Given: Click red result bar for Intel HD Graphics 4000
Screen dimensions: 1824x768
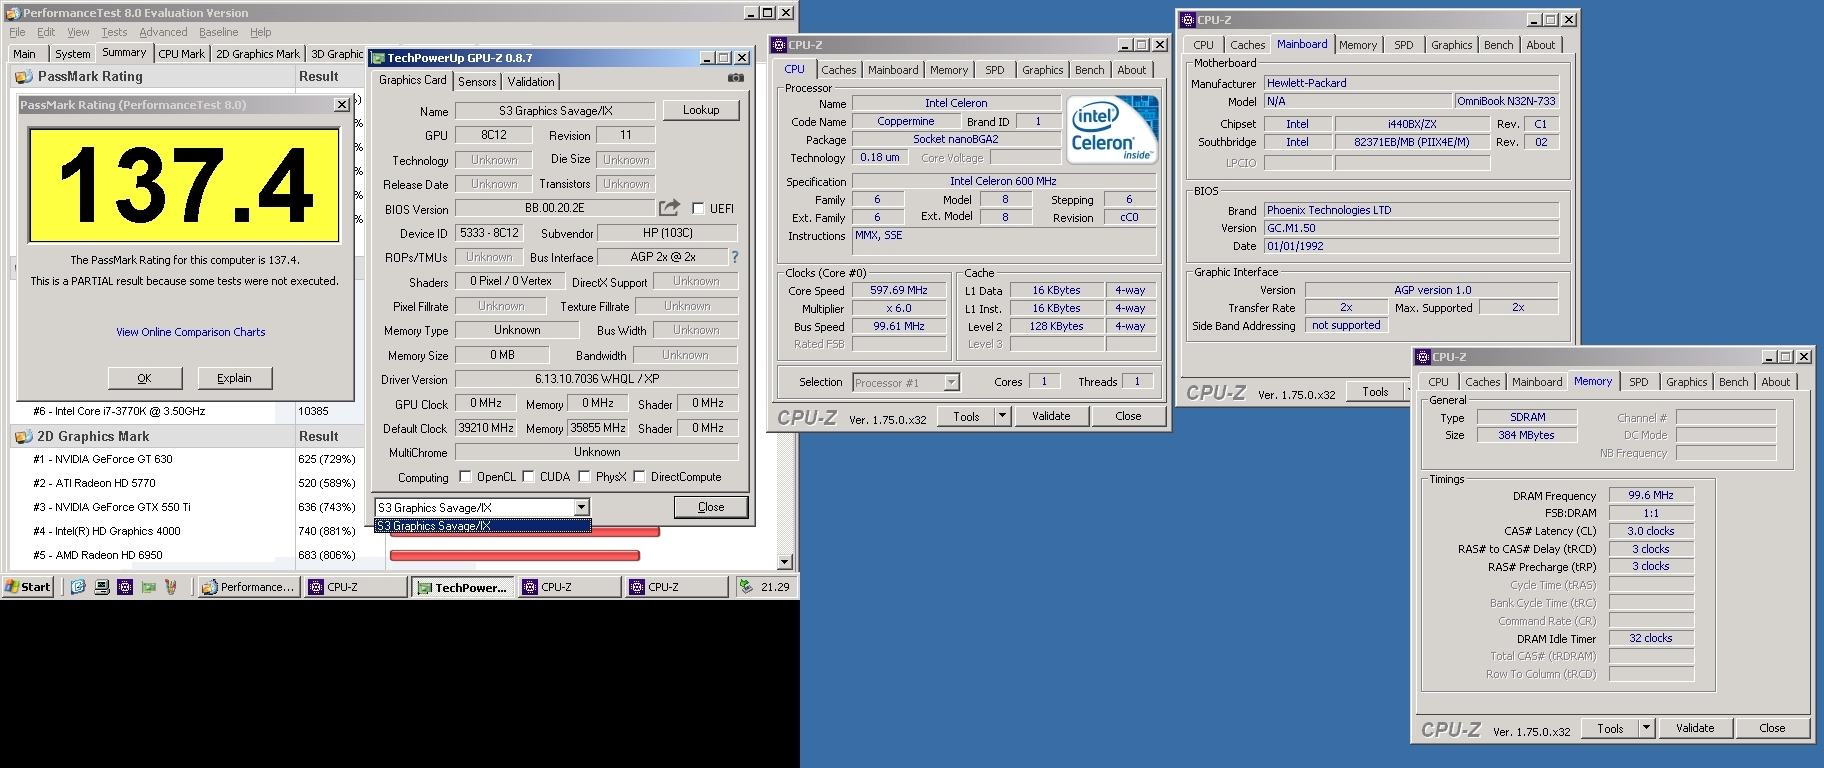Looking at the screenshot, I should point(525,532).
